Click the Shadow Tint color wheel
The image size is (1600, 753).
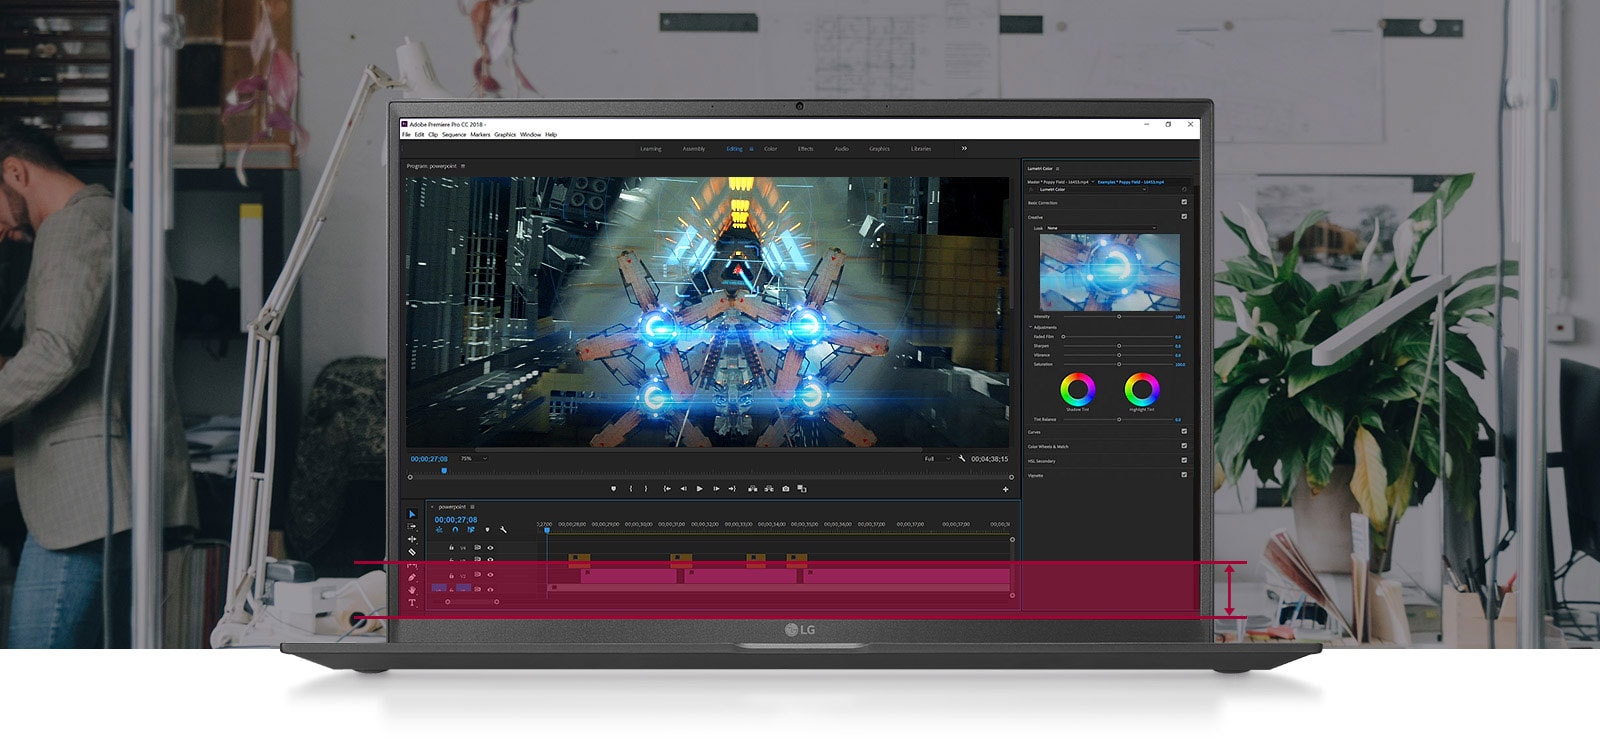tap(1077, 388)
